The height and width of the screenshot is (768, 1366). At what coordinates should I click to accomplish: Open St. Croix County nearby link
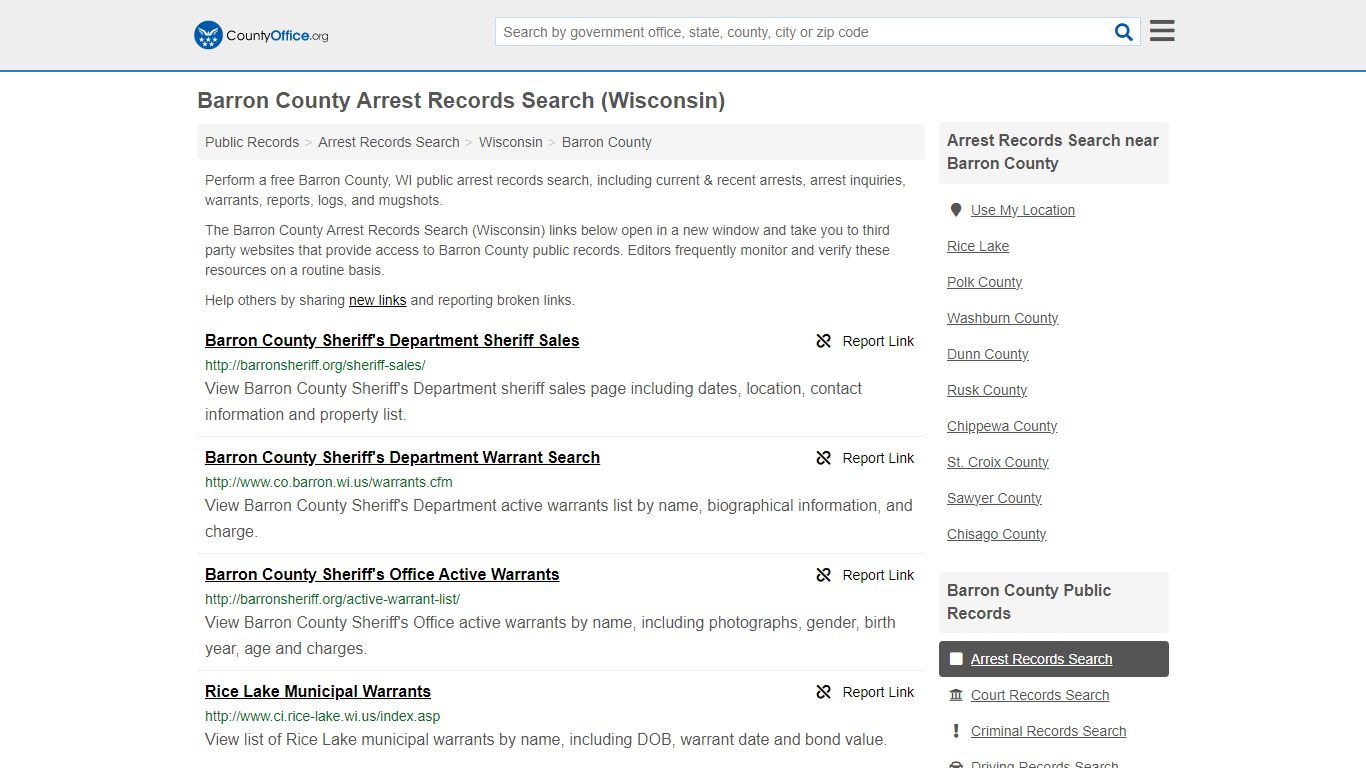[998, 462]
